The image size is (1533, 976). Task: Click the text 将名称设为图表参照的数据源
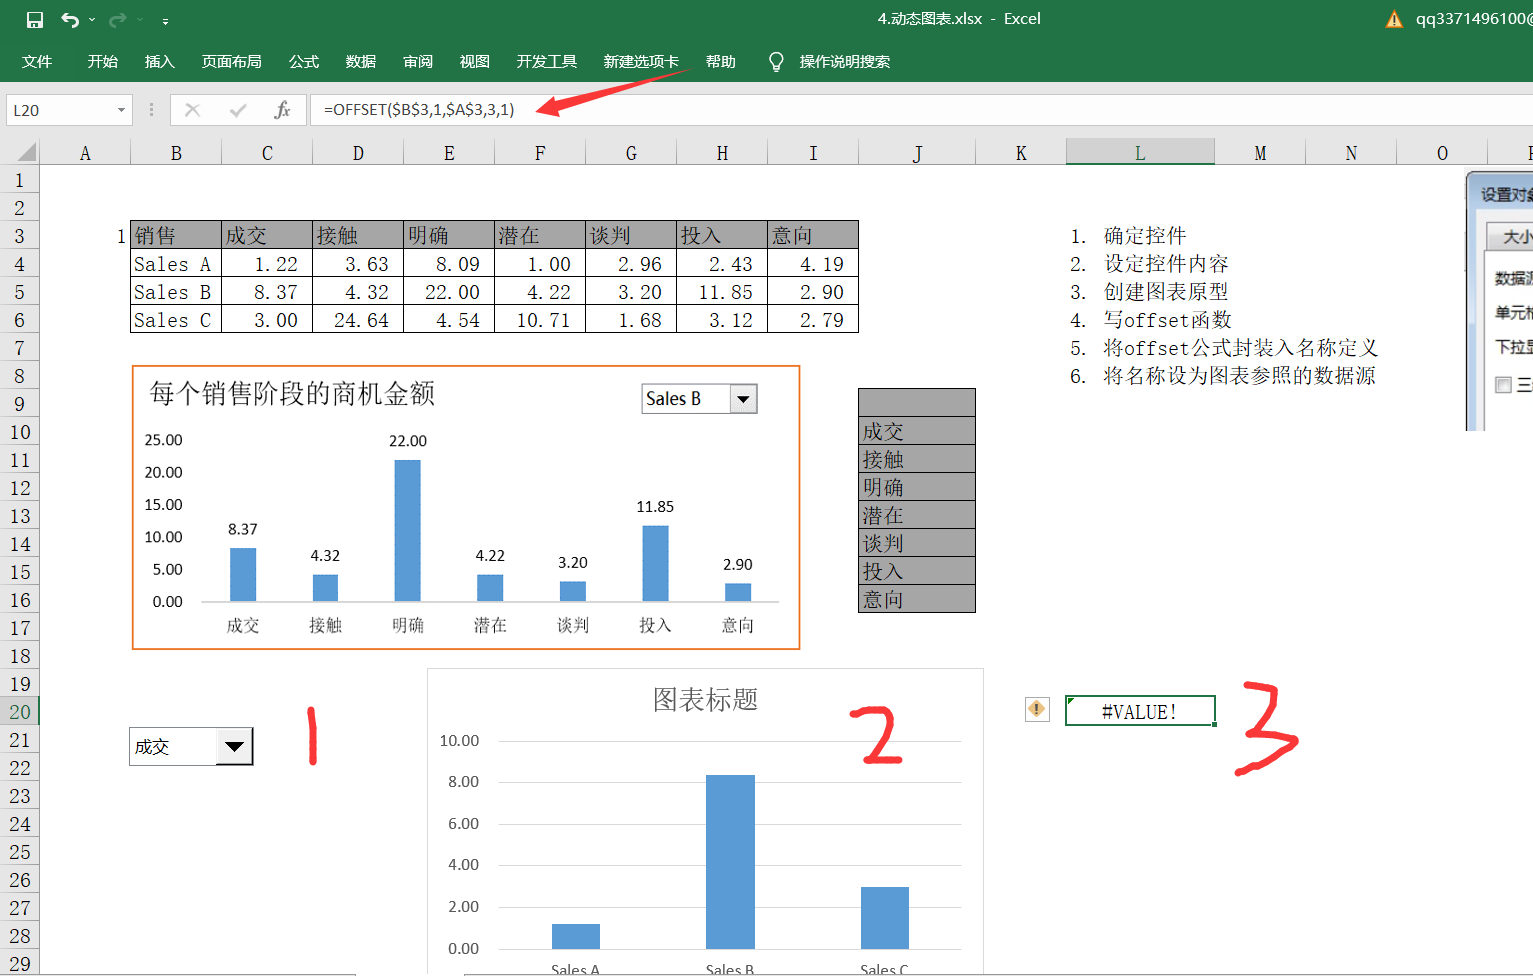point(1239,376)
